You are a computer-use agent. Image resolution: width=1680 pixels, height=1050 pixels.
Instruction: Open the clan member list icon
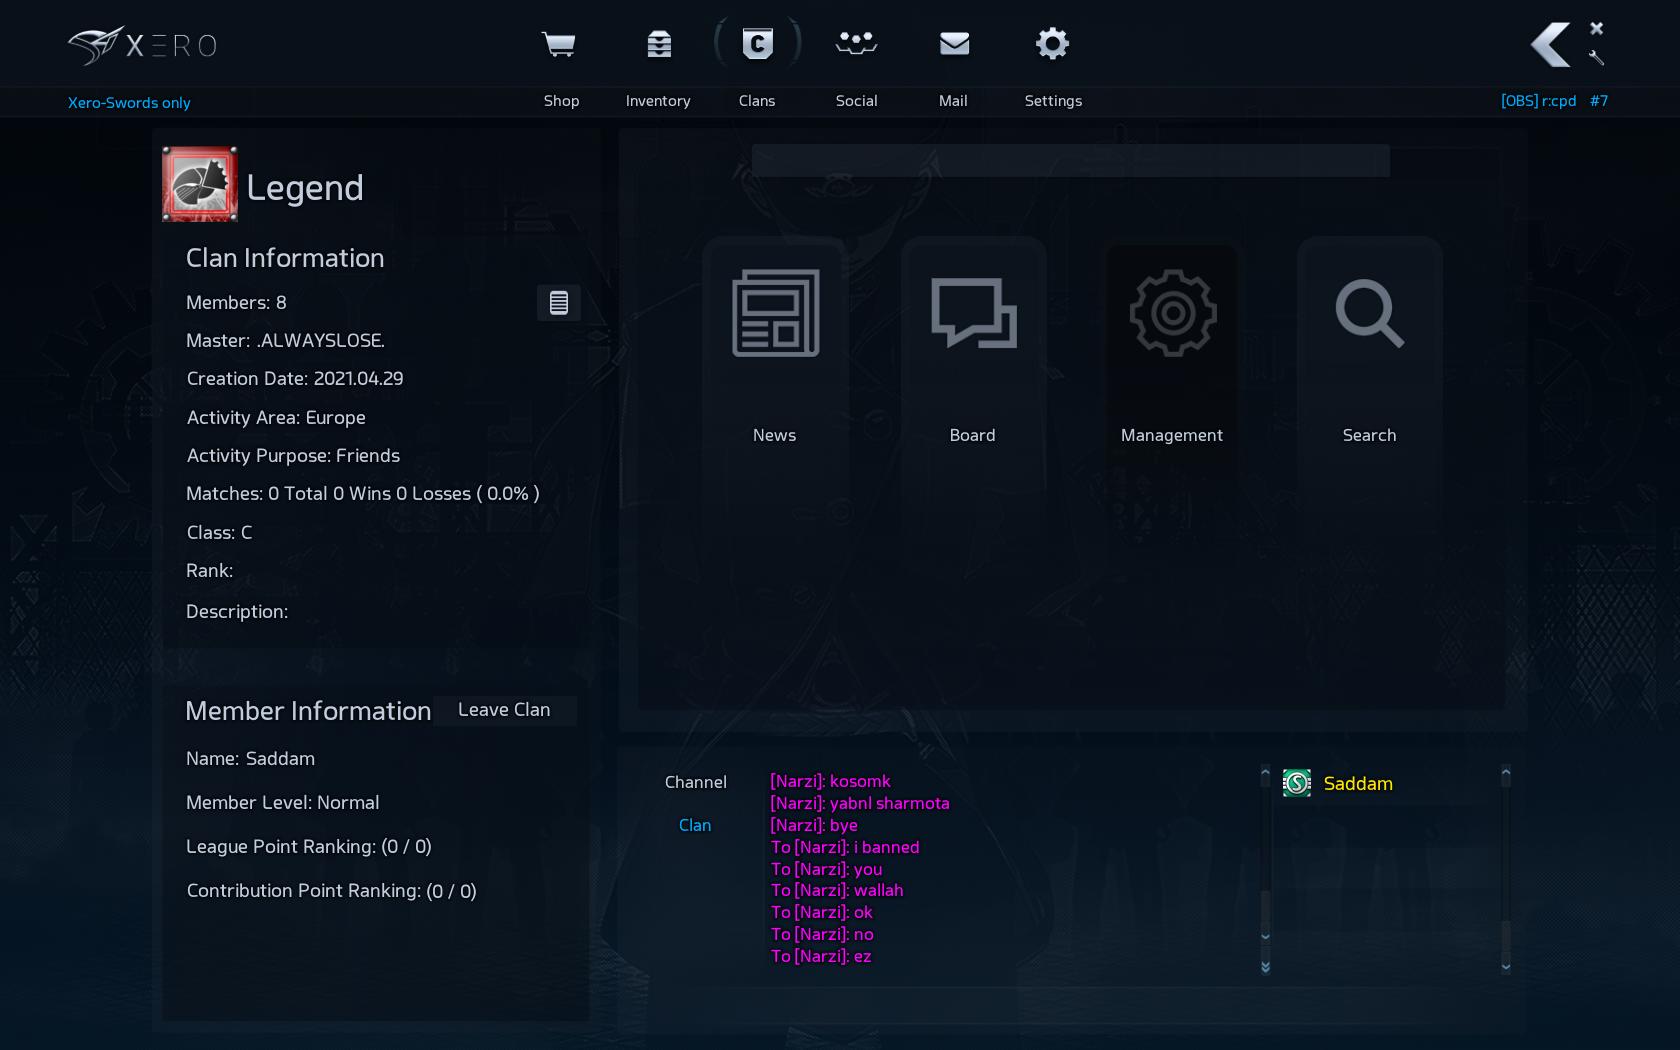click(559, 303)
